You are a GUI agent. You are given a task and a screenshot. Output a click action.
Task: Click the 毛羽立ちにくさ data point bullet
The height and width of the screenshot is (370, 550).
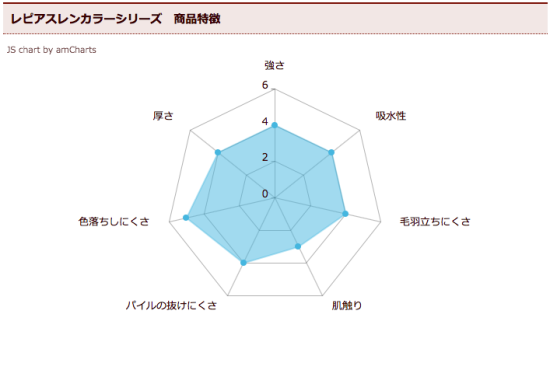coord(345,214)
